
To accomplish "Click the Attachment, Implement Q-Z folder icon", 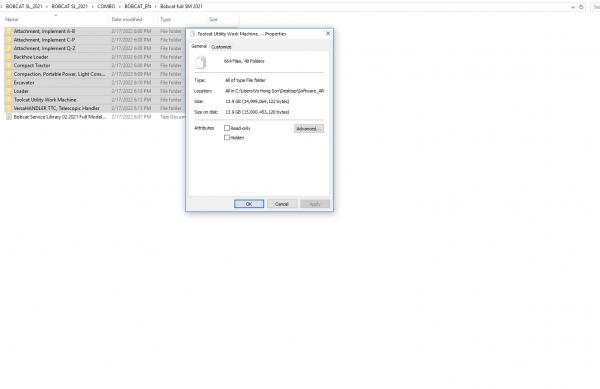I will (9, 49).
